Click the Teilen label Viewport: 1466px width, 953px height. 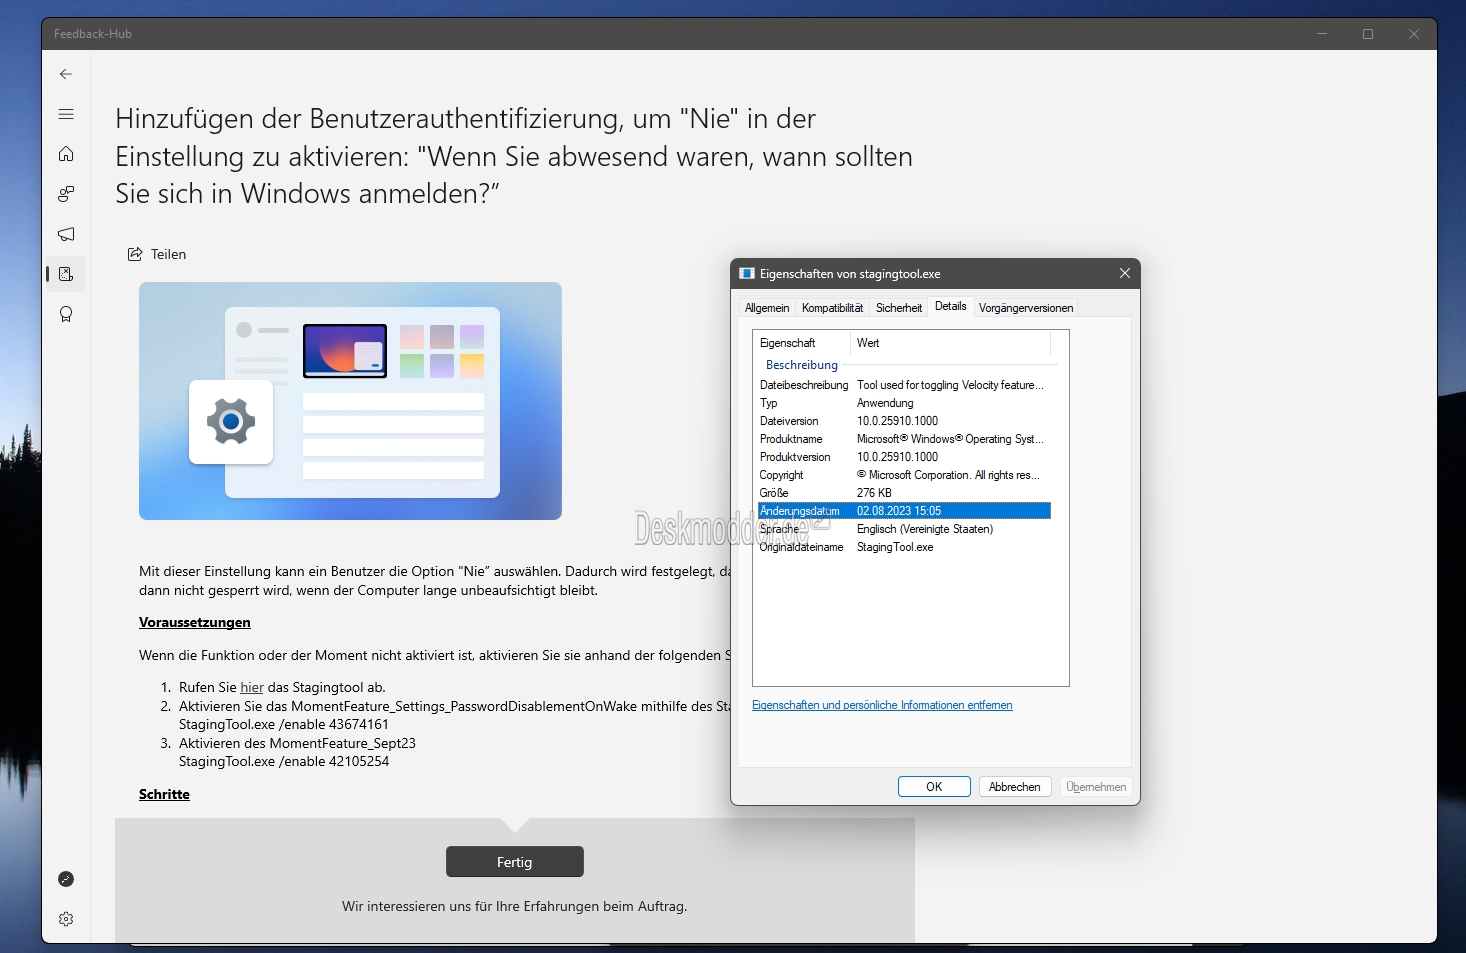(x=168, y=254)
